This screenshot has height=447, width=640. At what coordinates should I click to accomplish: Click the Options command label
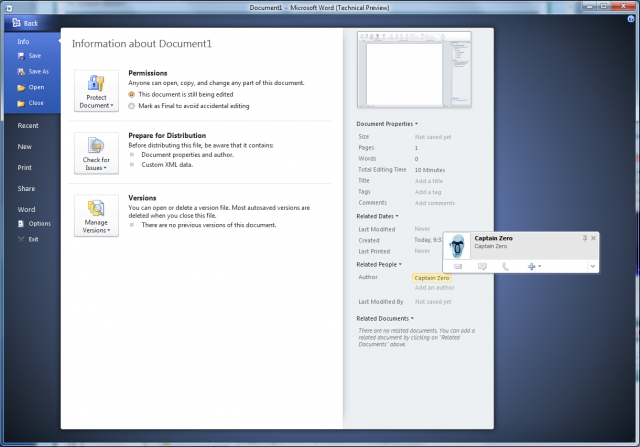(x=40, y=224)
